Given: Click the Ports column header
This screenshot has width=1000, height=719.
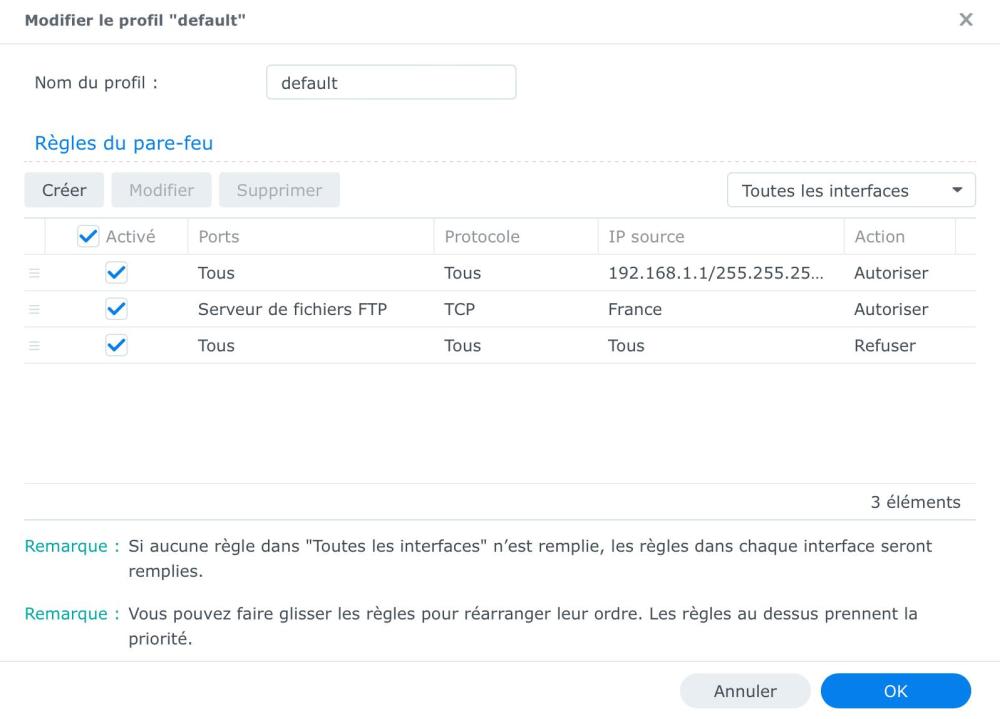Looking at the screenshot, I should (311, 237).
